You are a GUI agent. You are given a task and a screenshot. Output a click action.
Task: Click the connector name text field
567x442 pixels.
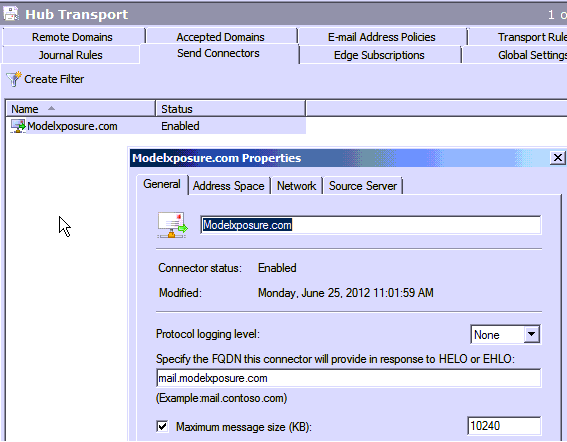point(371,225)
